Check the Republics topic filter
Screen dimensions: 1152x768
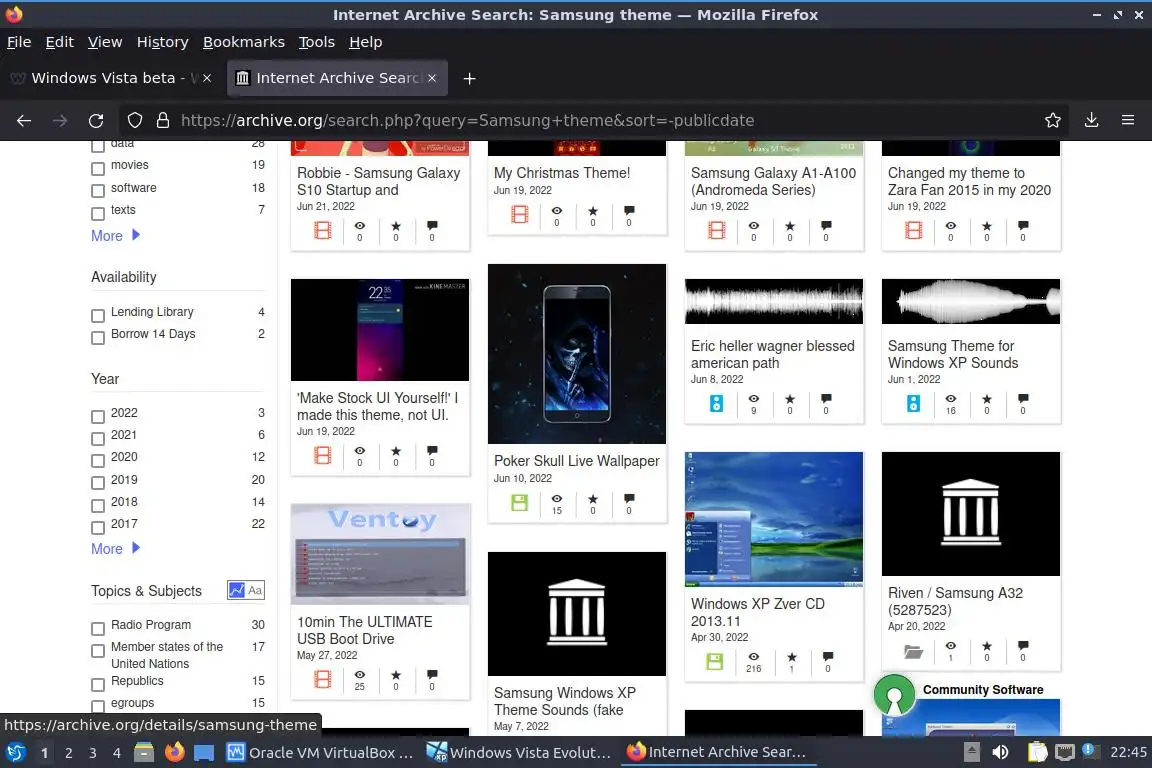[x=98, y=685]
